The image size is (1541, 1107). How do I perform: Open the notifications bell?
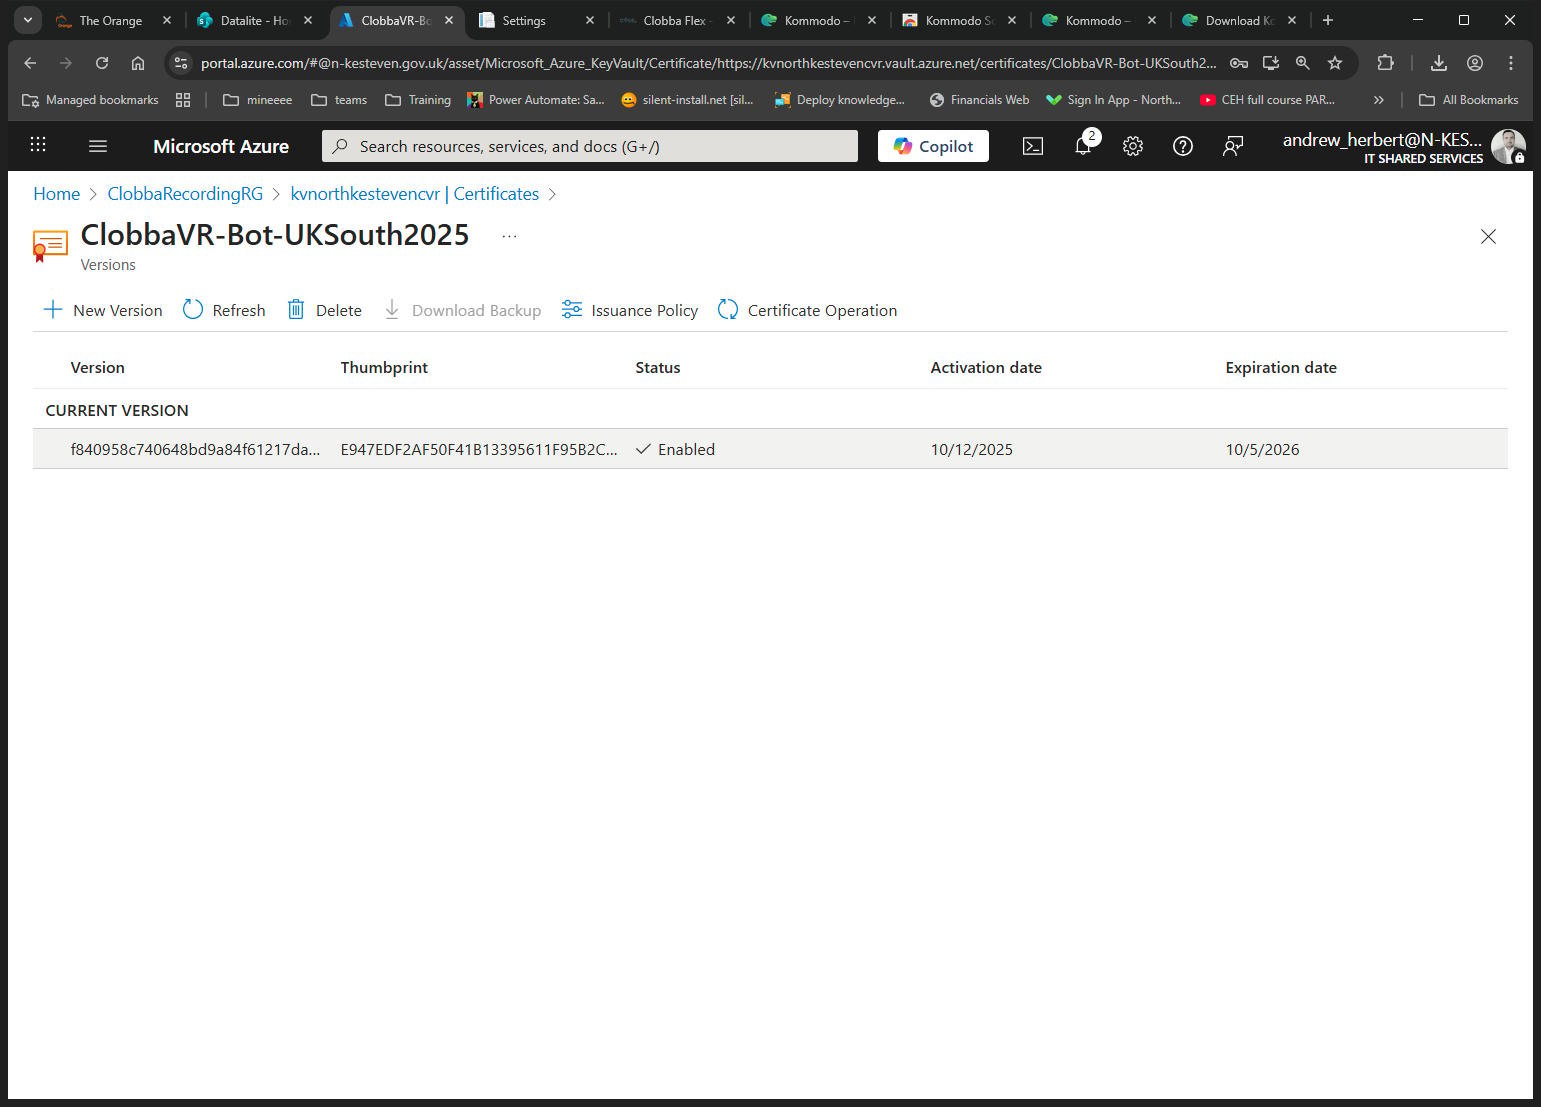(1083, 146)
